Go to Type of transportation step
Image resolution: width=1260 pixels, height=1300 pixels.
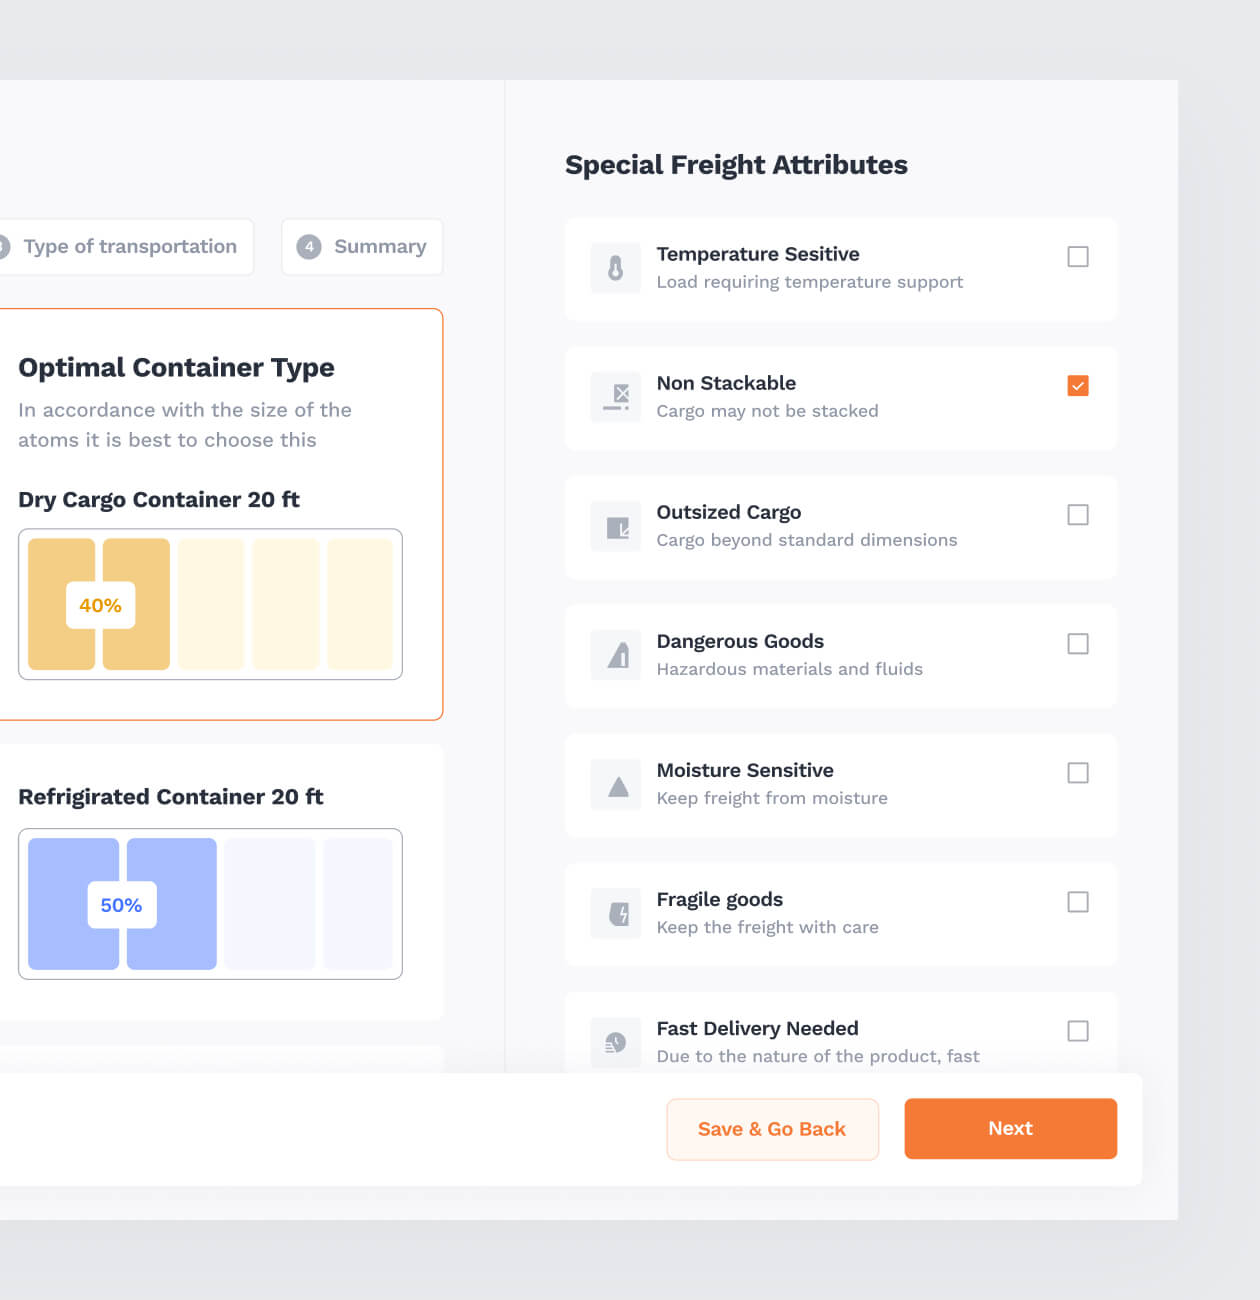pyautogui.click(x=128, y=247)
